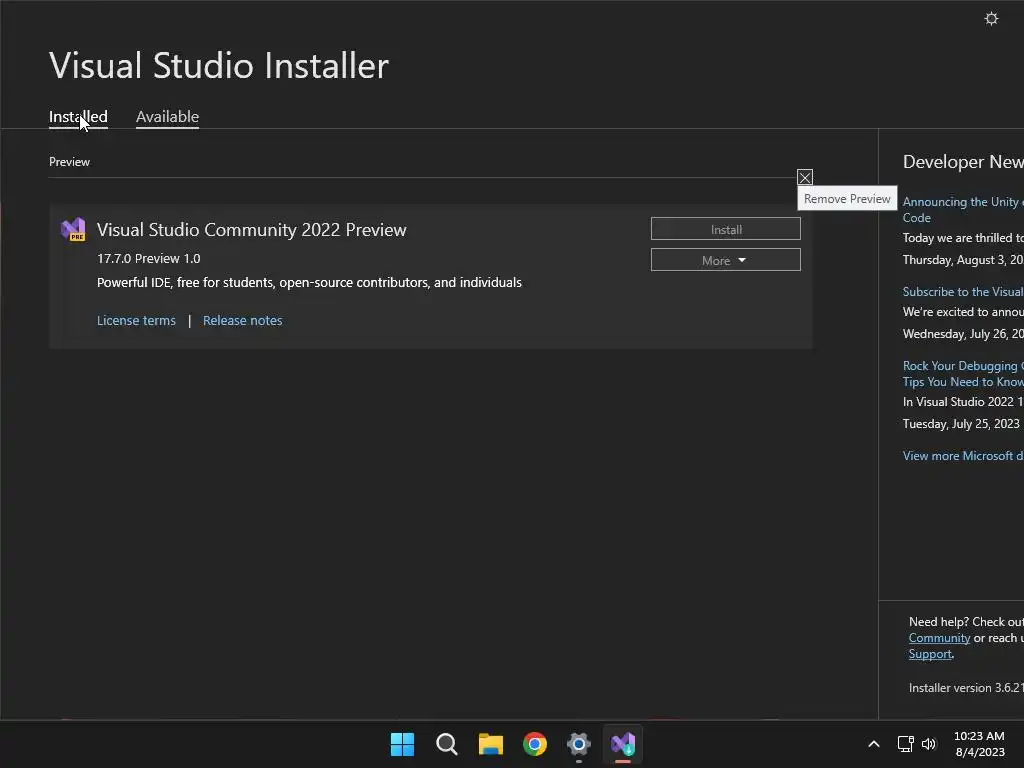Screen dimensions: 1024x768
Task: Open the theme settings sun icon
Action: tap(991, 18)
